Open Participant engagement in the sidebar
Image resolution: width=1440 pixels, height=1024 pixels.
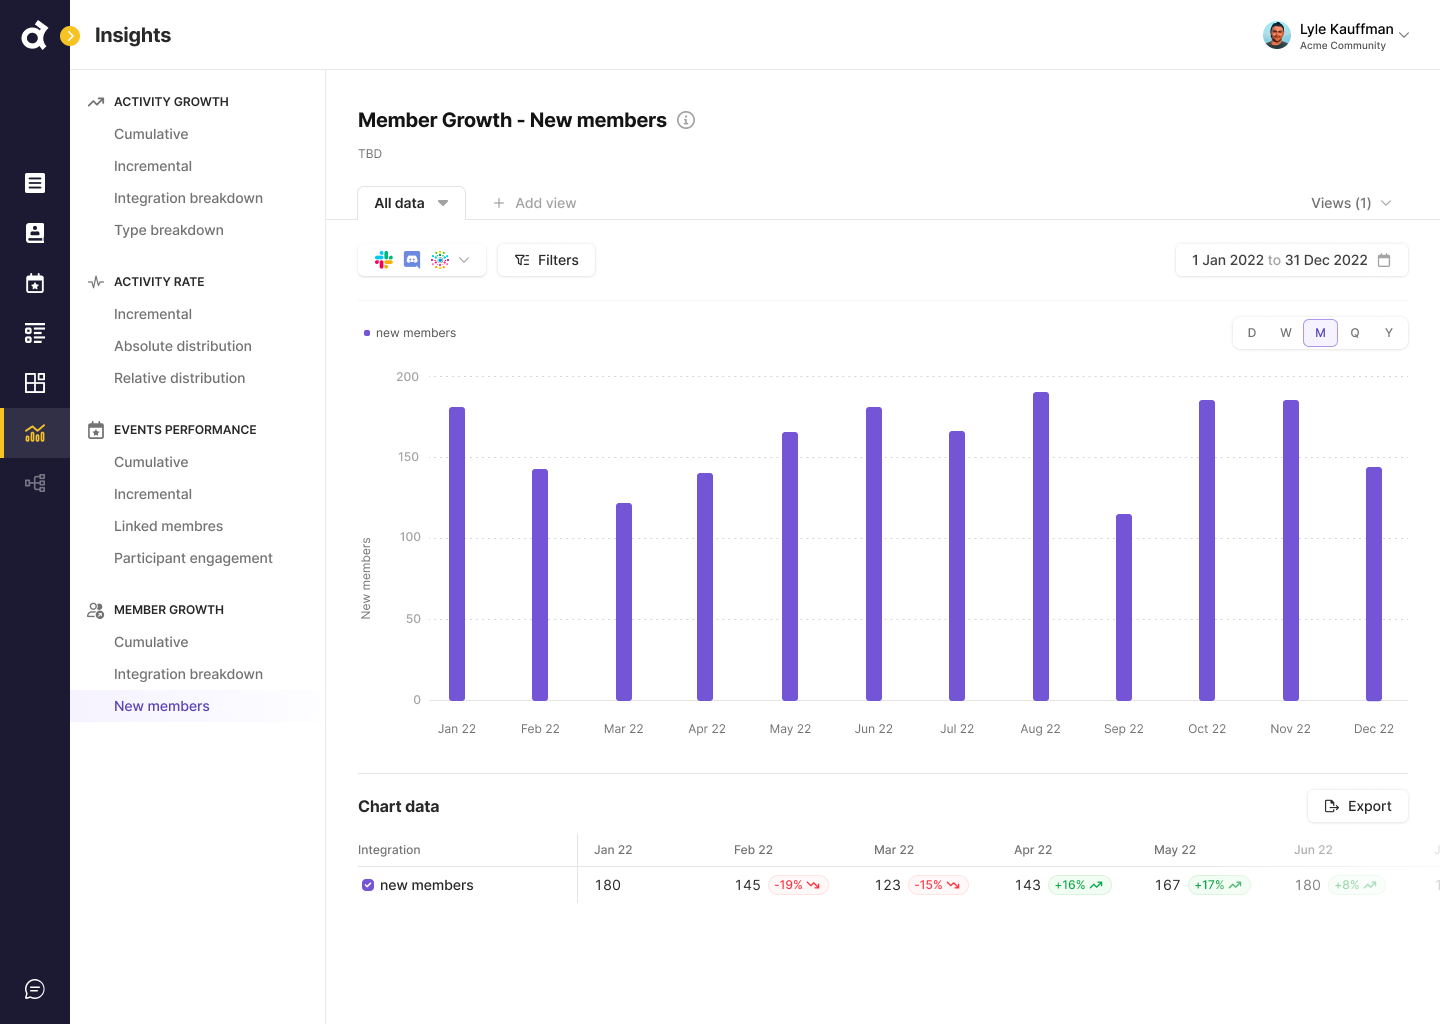pyautogui.click(x=193, y=558)
